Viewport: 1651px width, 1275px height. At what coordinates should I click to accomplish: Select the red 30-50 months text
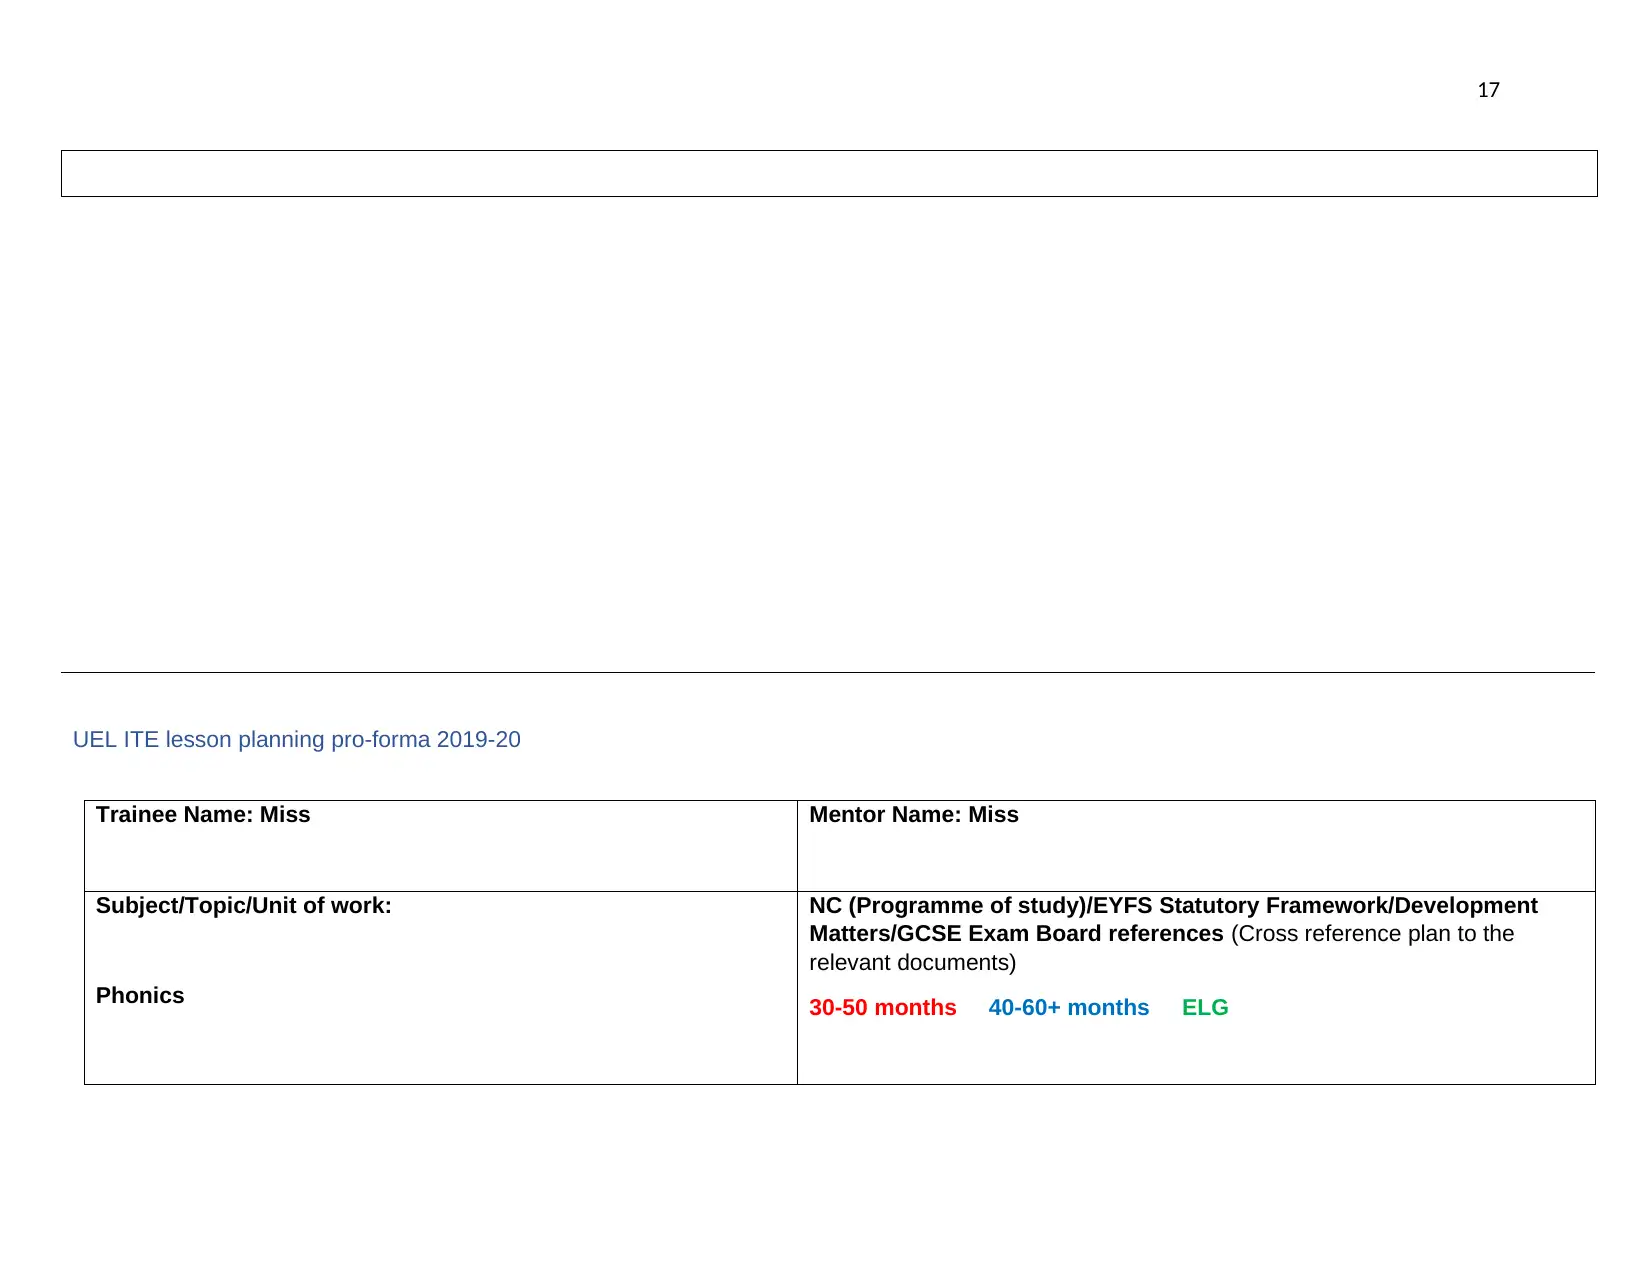click(x=883, y=1007)
